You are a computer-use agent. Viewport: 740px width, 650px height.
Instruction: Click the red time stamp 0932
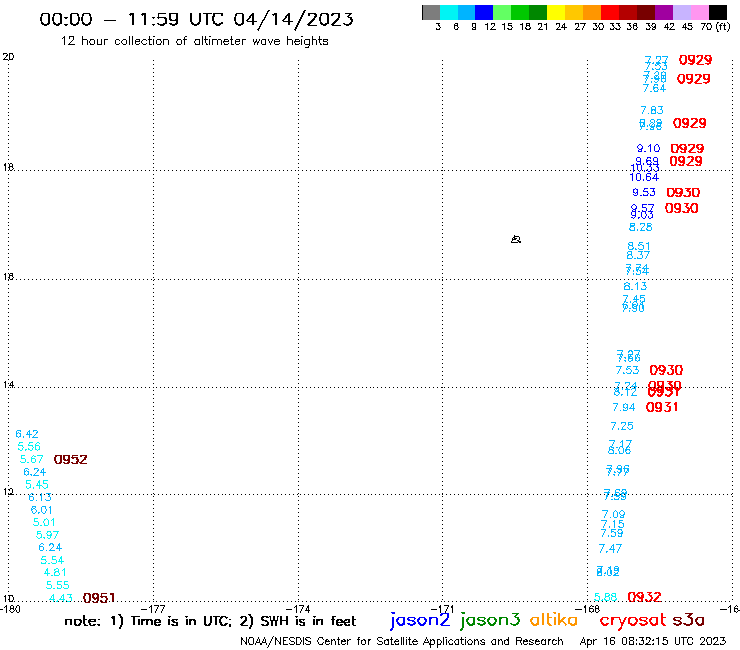click(x=644, y=597)
